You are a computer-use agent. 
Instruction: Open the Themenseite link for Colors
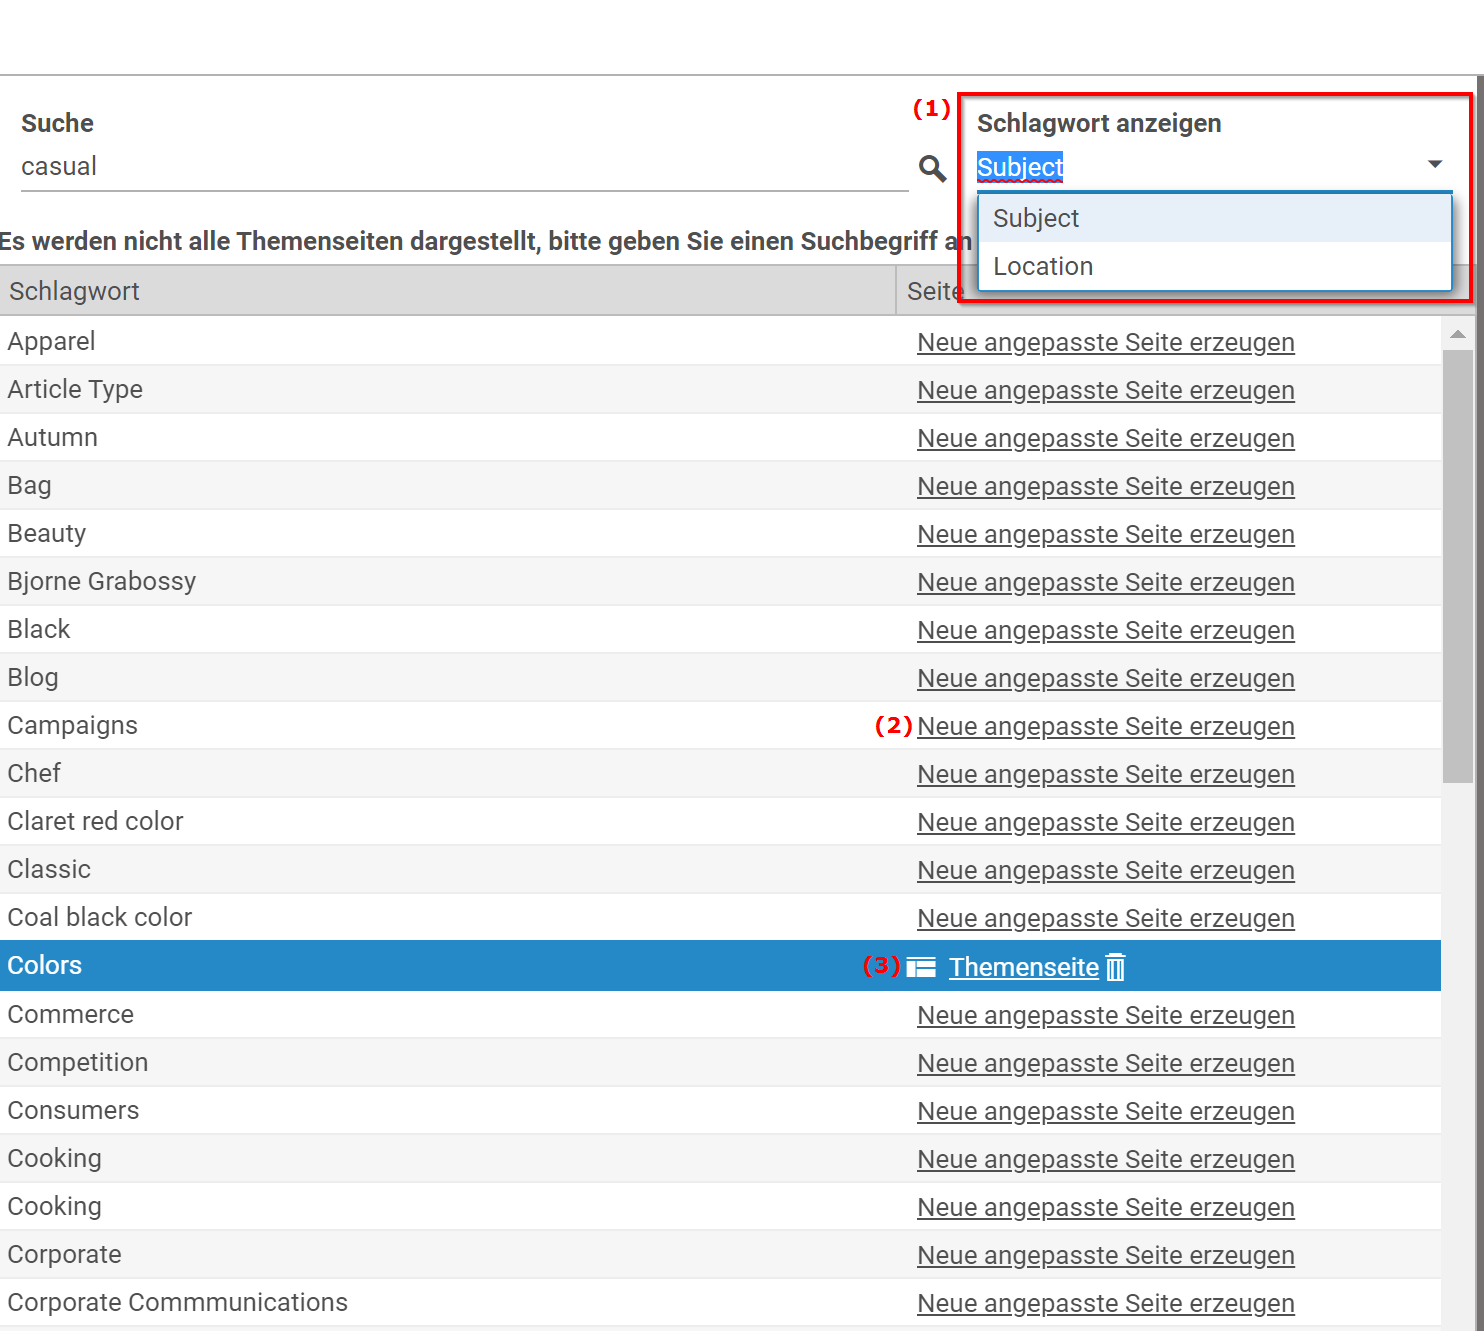(1023, 967)
